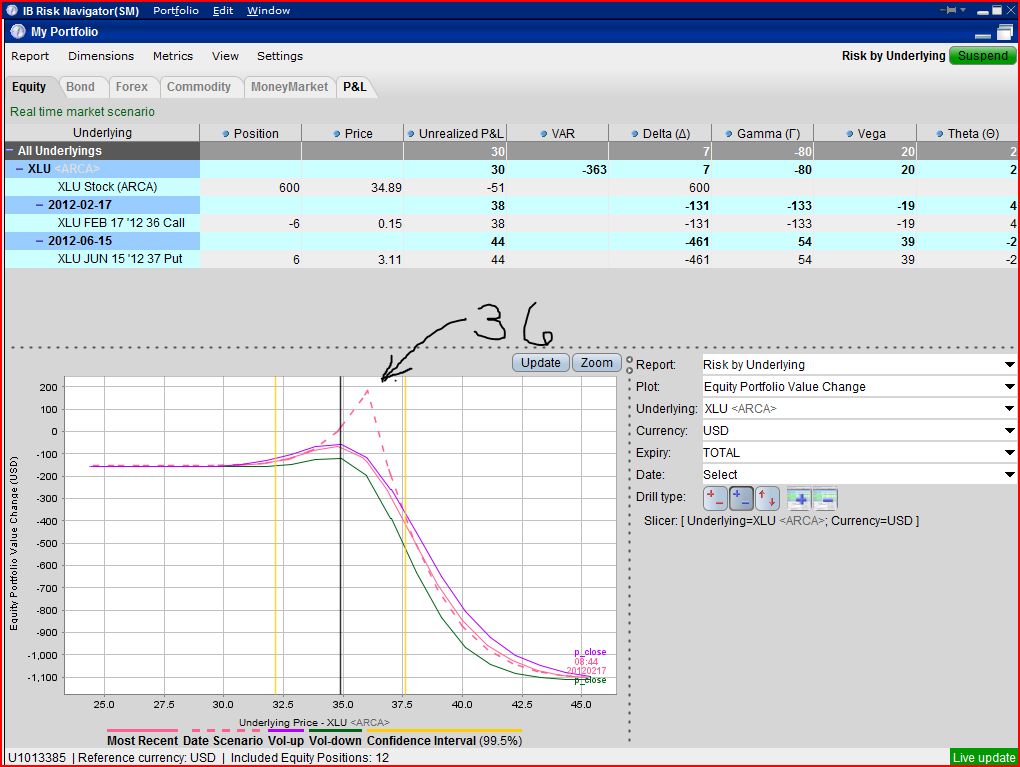Image resolution: width=1020 pixels, height=767 pixels.
Task: Switch to the Forex tab
Action: (131, 87)
